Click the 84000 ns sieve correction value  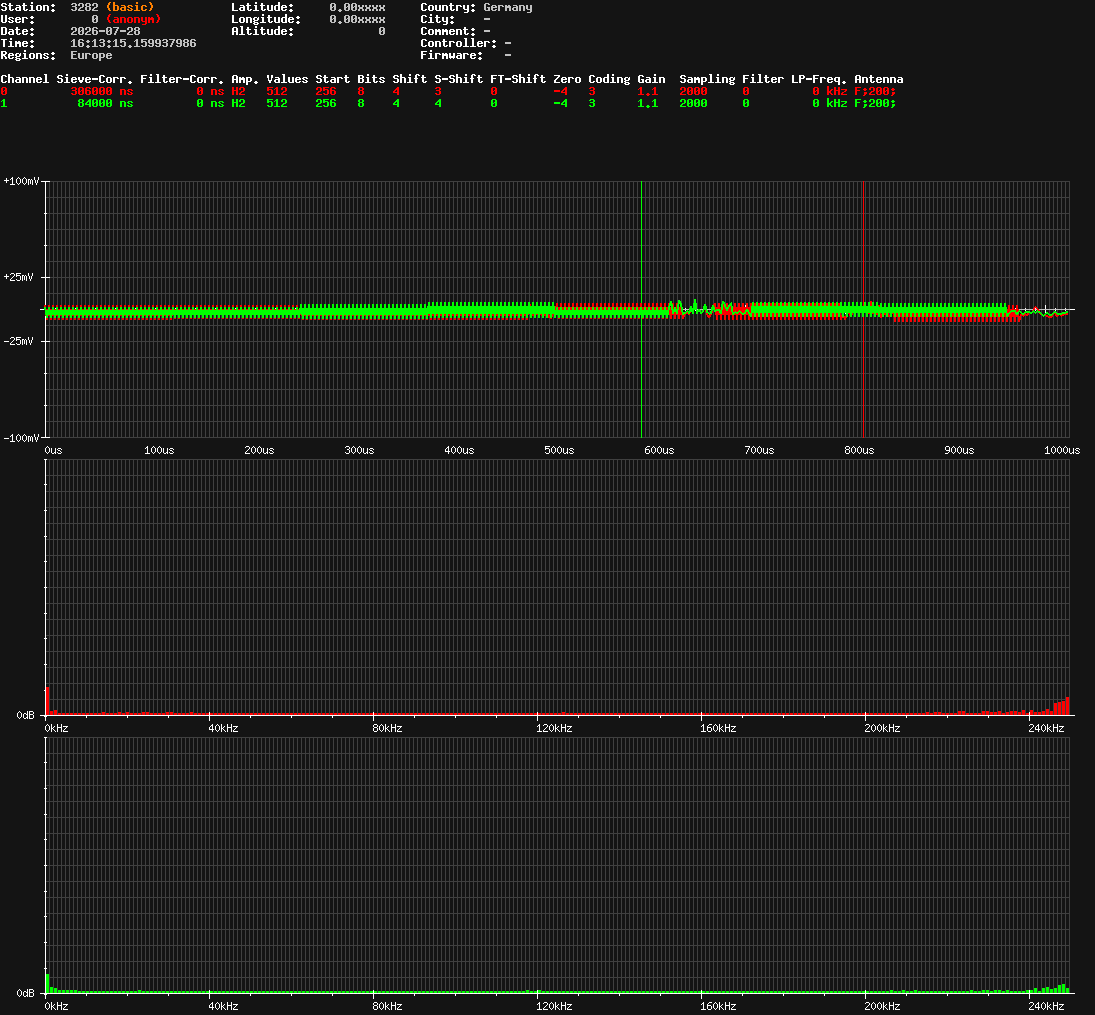[x=105, y=103]
